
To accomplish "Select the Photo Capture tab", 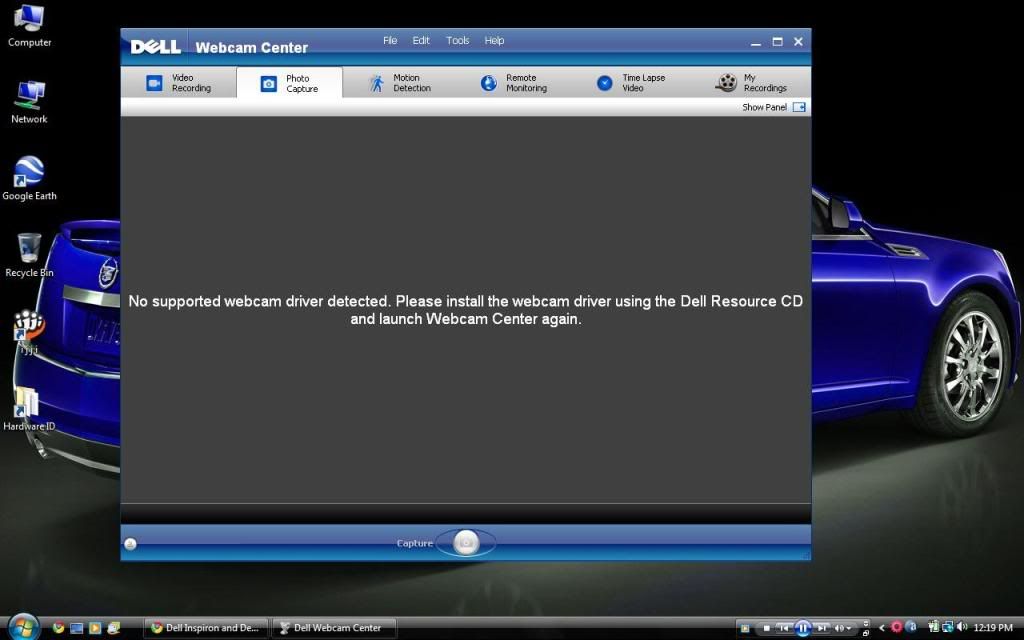I will (x=289, y=84).
